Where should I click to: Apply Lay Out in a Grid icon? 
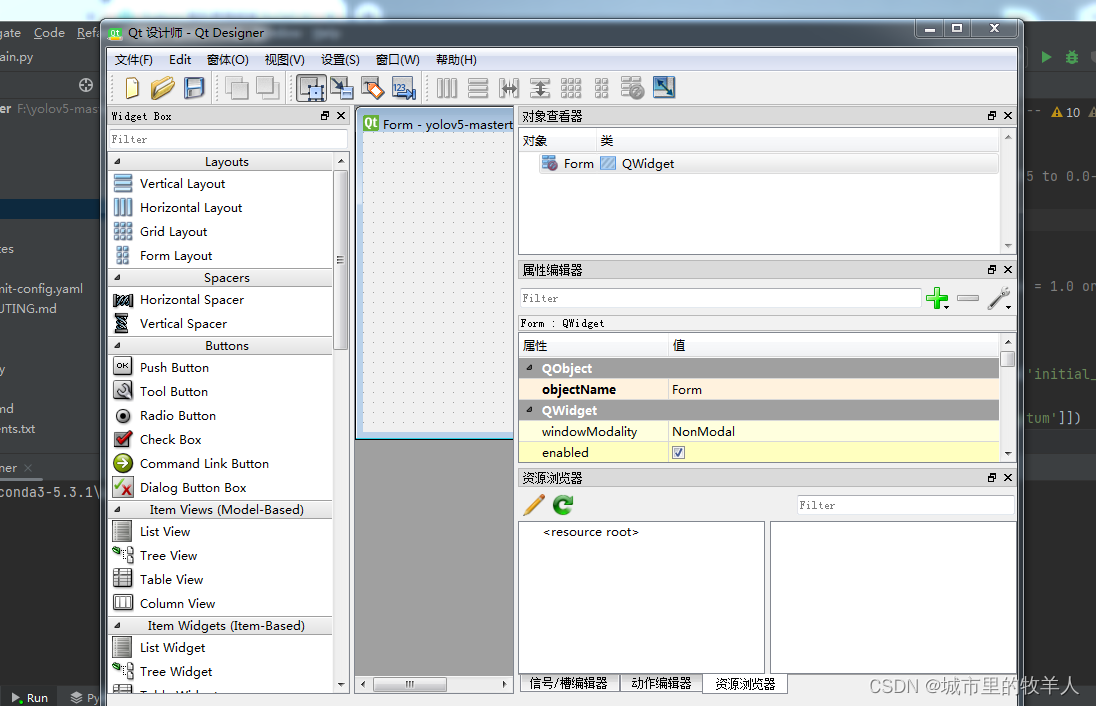(x=571, y=88)
